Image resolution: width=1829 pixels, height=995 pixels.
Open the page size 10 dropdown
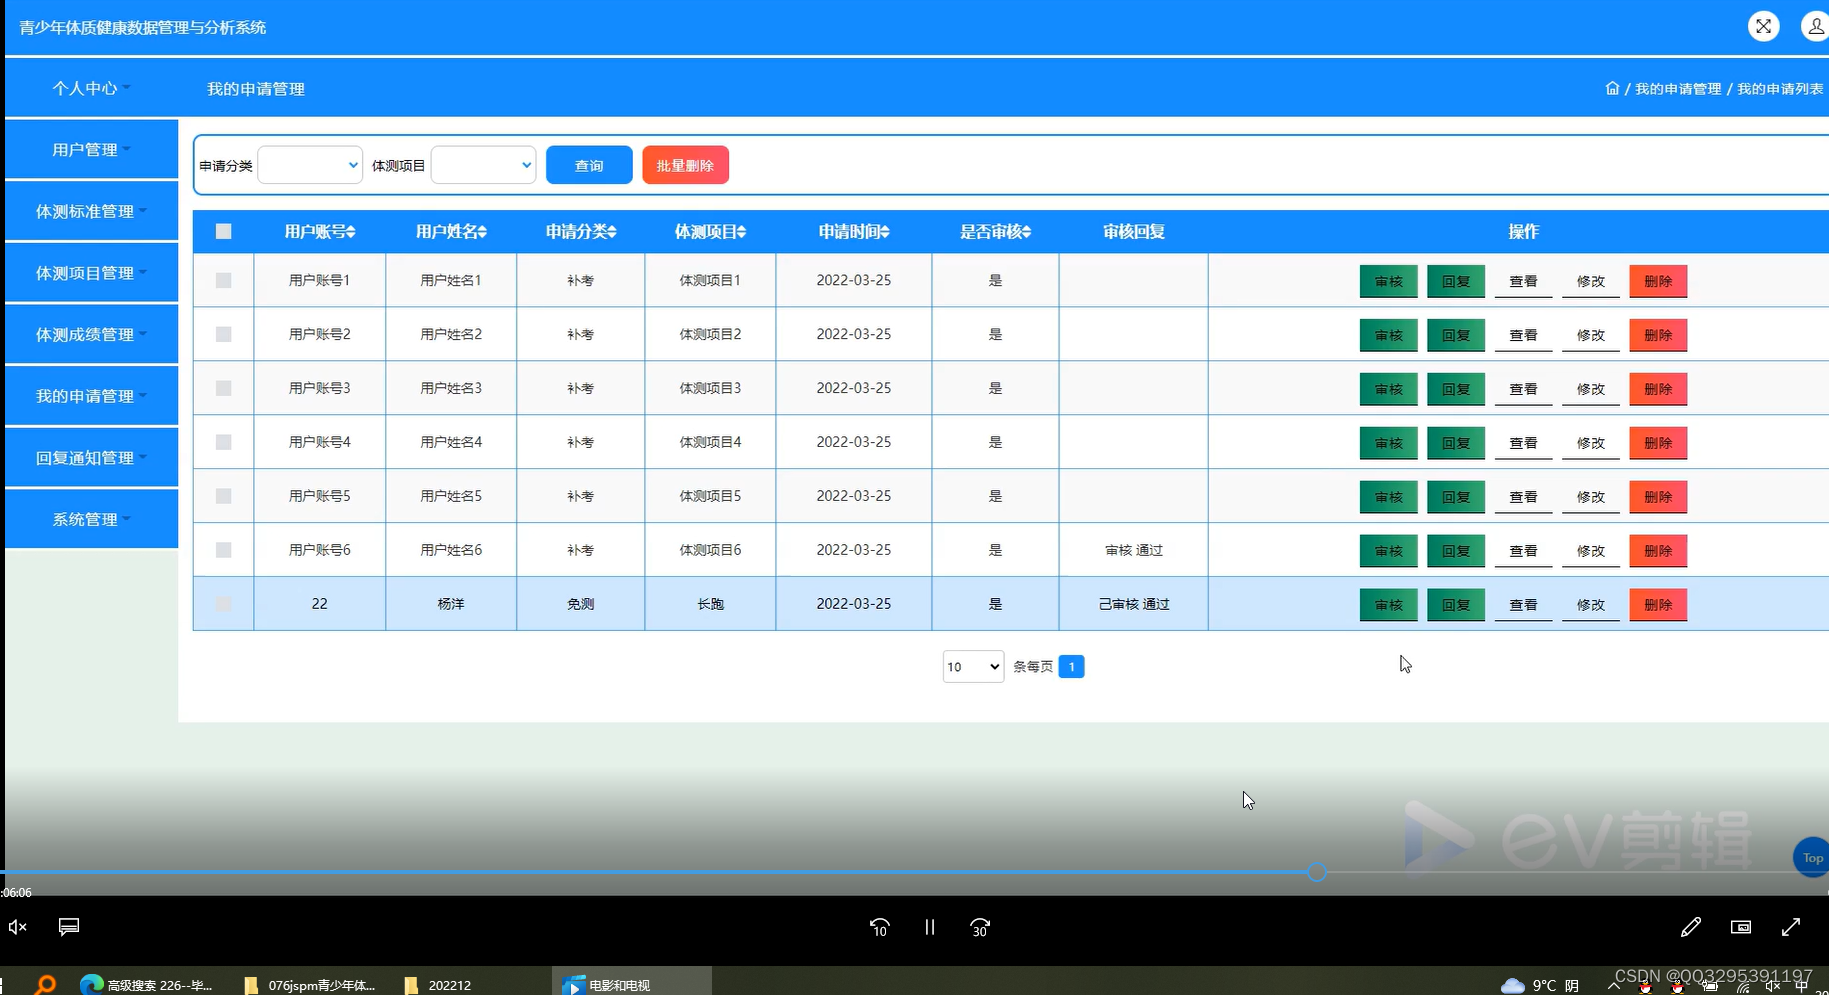pyautogui.click(x=973, y=666)
